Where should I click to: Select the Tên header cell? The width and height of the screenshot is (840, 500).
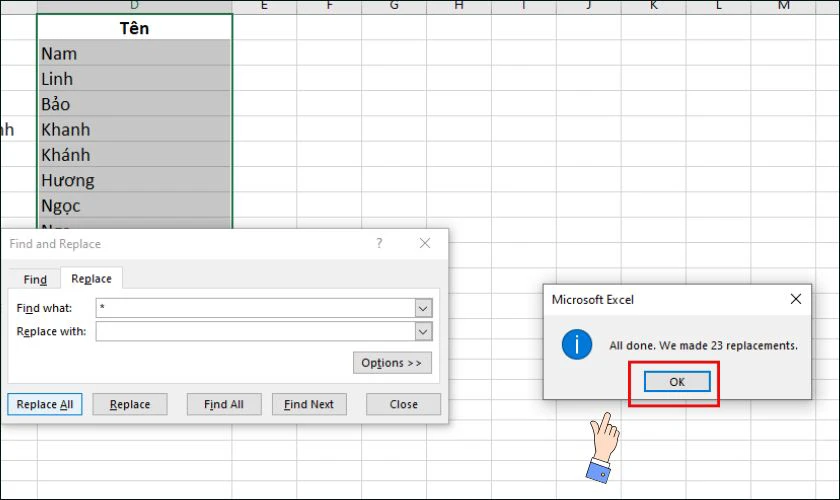pos(134,28)
